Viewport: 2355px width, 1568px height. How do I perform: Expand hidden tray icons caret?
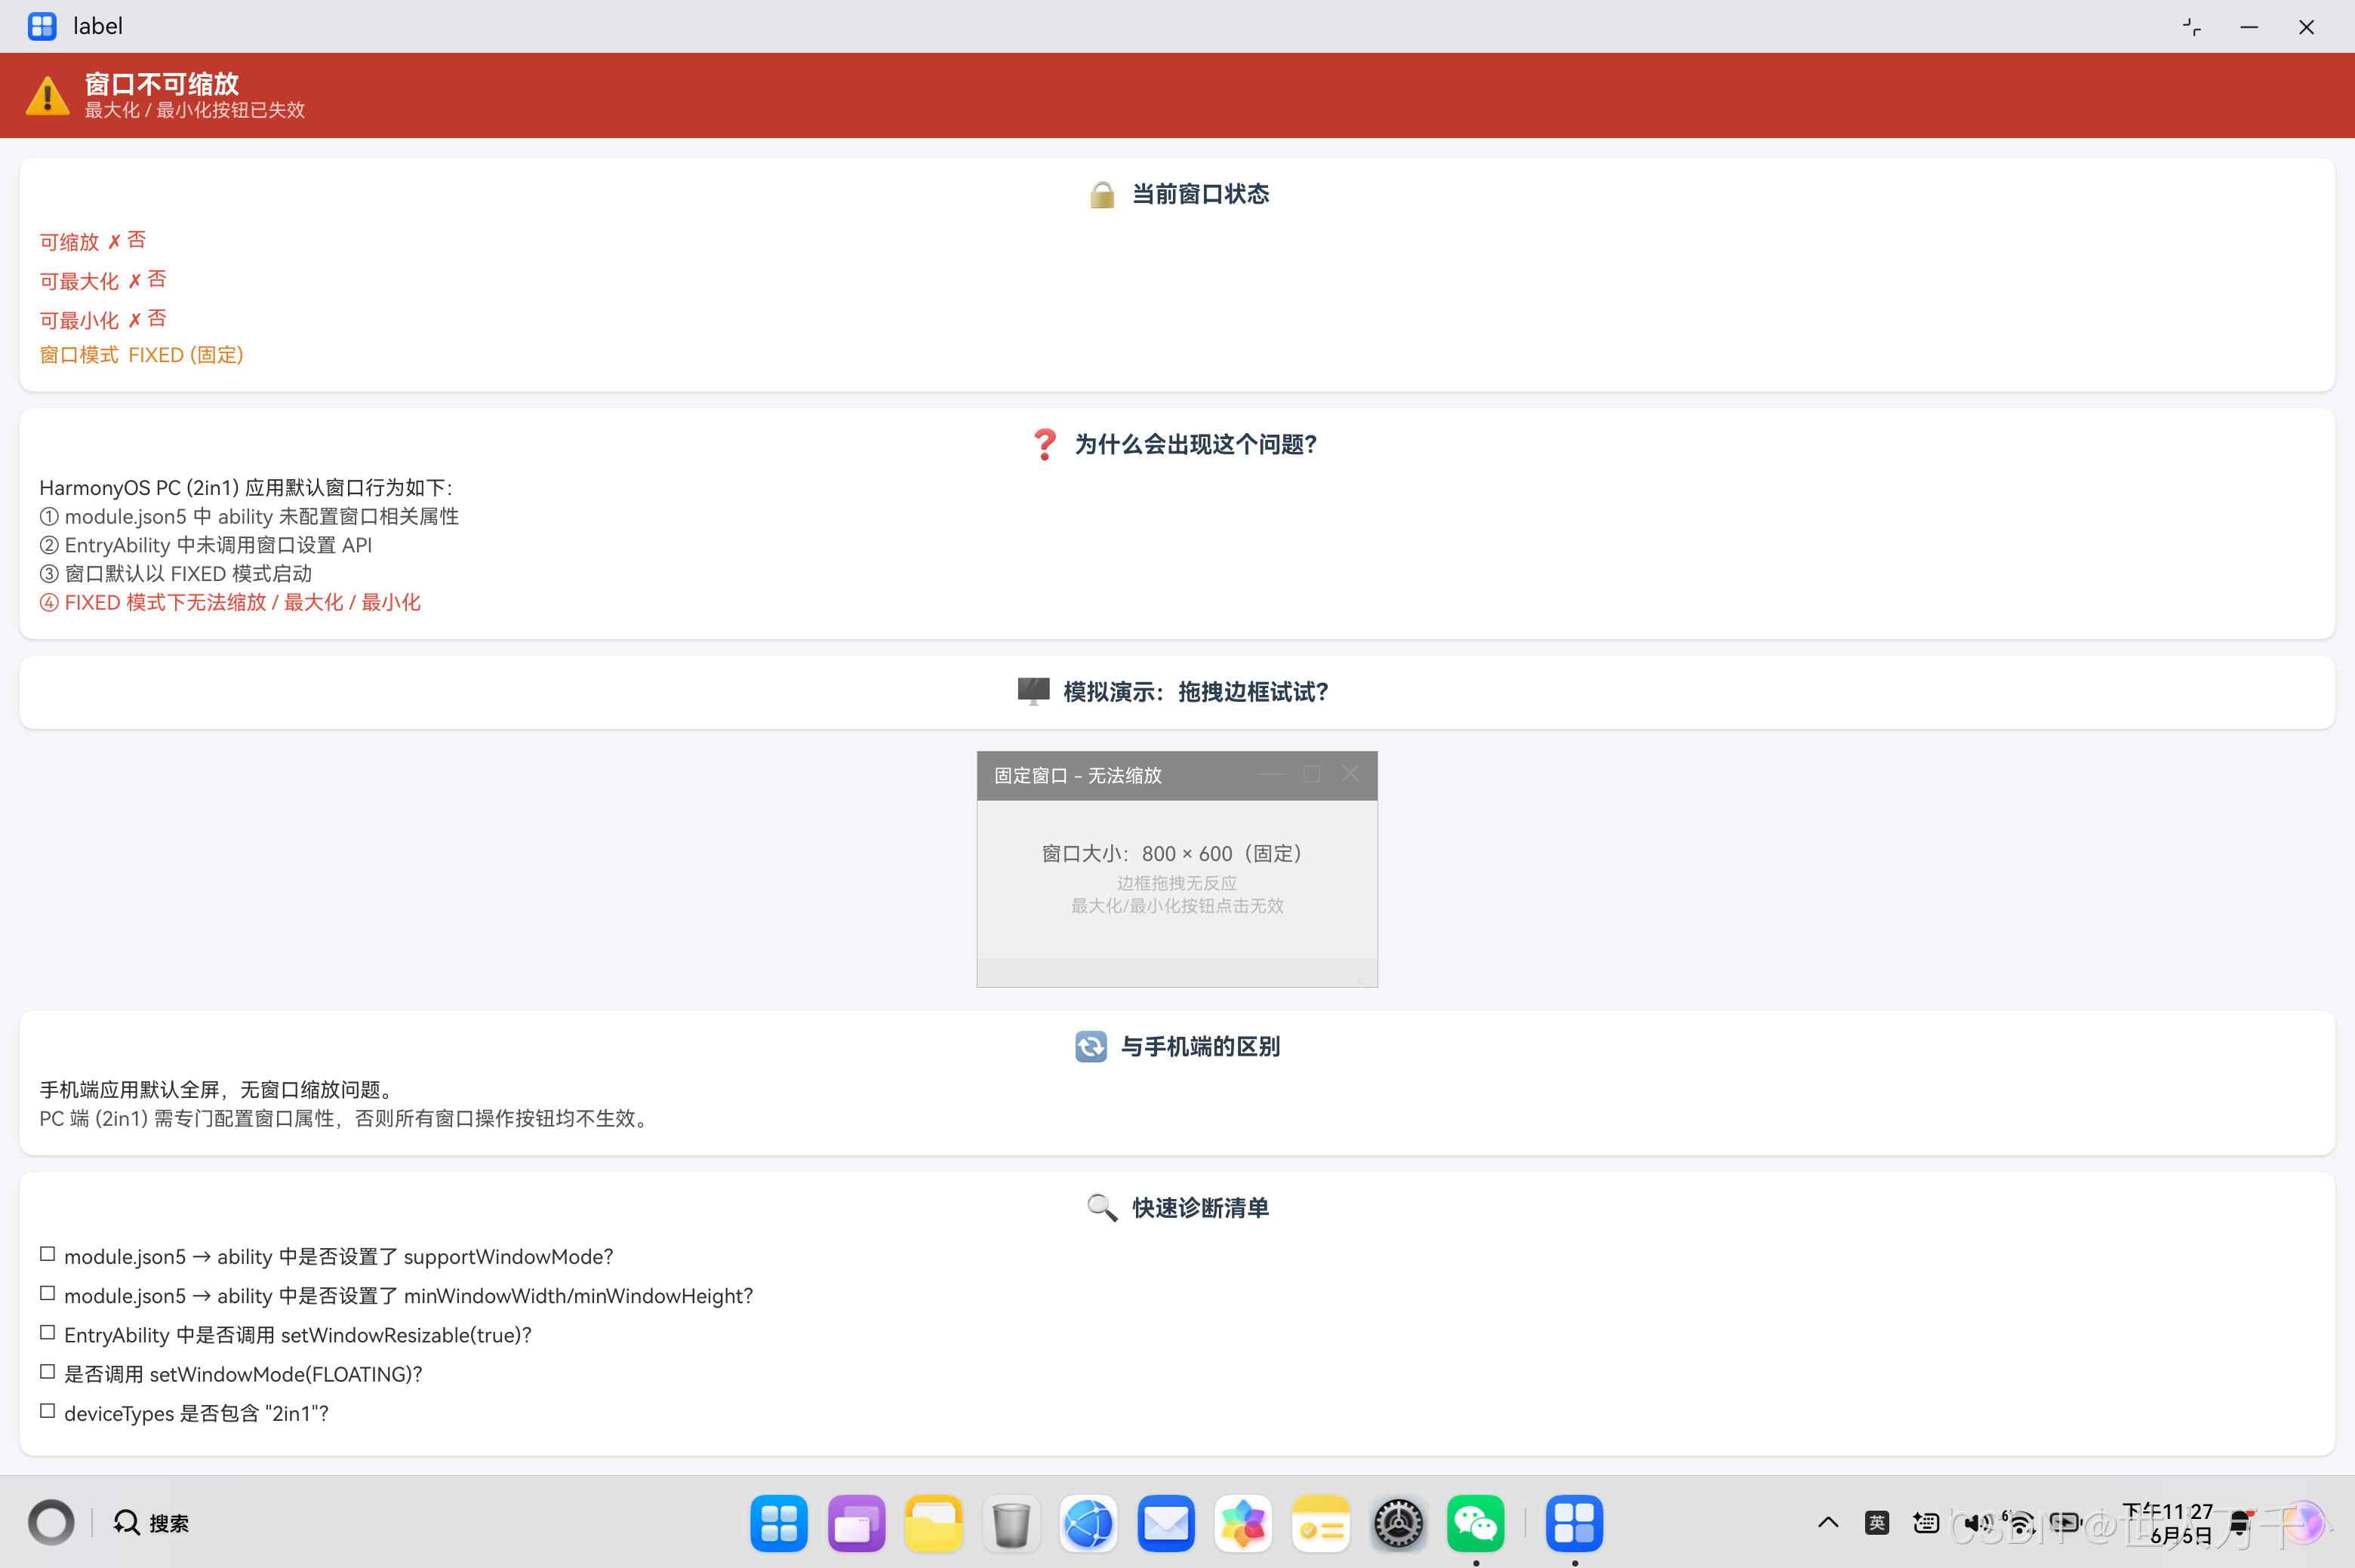point(1828,1523)
